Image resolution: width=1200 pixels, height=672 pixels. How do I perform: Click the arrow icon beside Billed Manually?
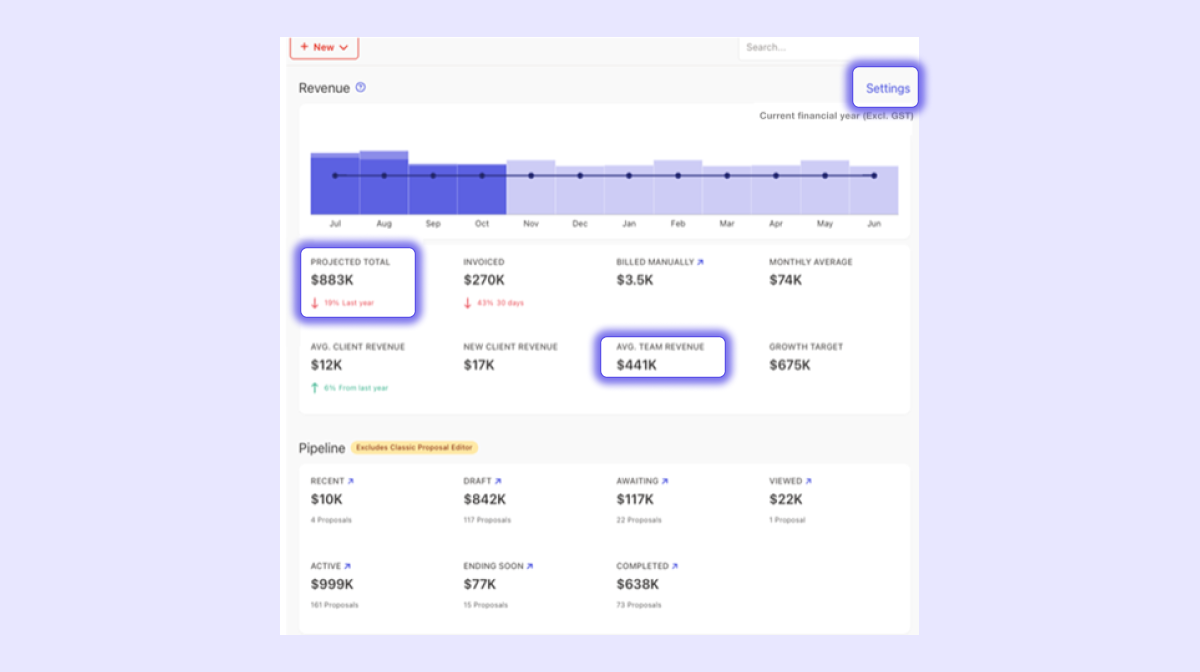(x=700, y=262)
